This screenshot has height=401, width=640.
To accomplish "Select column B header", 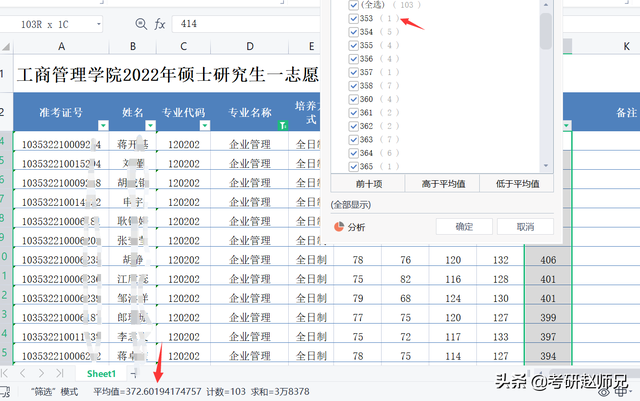I will coord(133,47).
